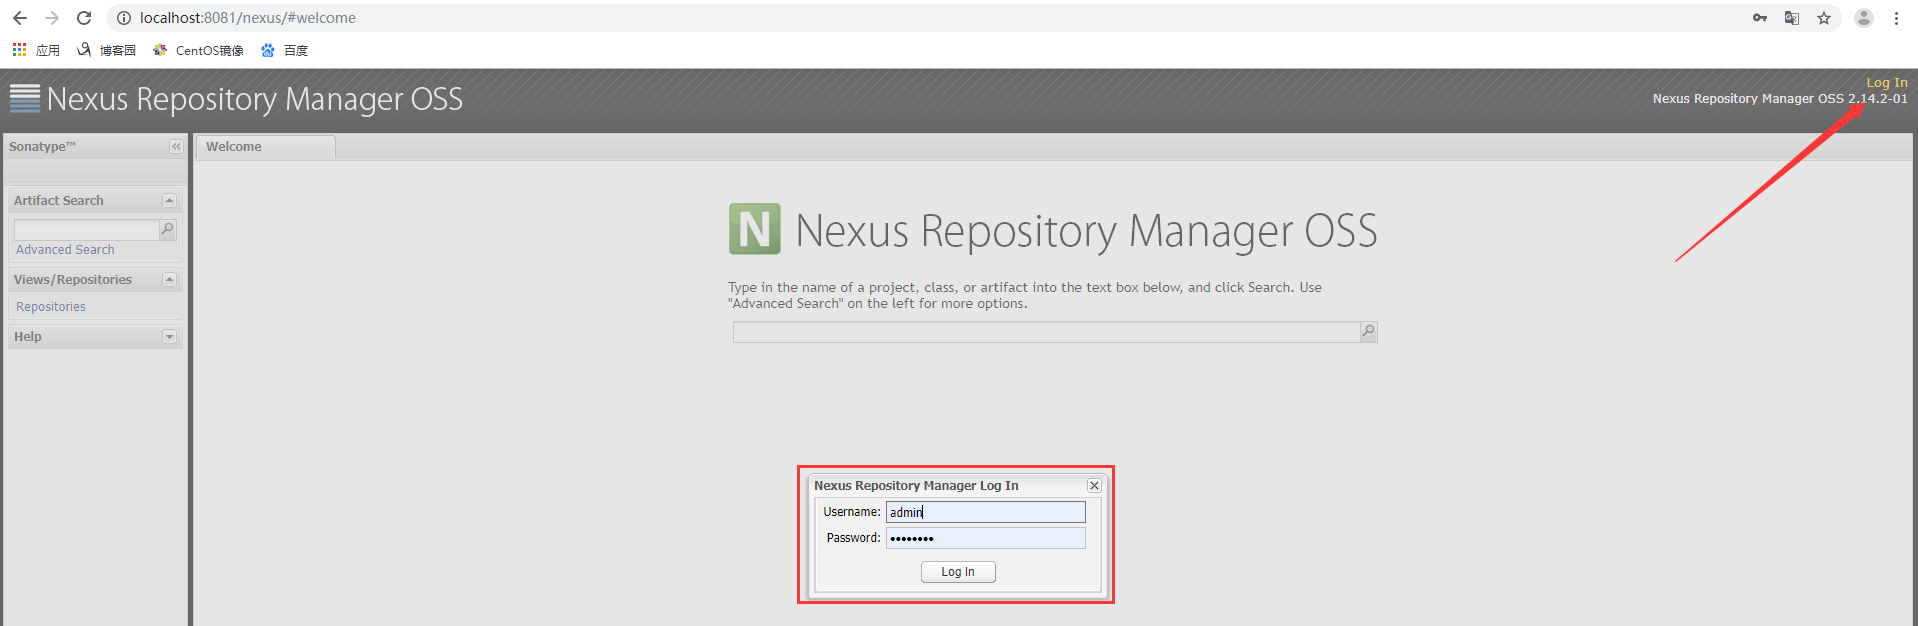This screenshot has width=1918, height=626.
Task: Click the Username input field
Action: point(985,512)
